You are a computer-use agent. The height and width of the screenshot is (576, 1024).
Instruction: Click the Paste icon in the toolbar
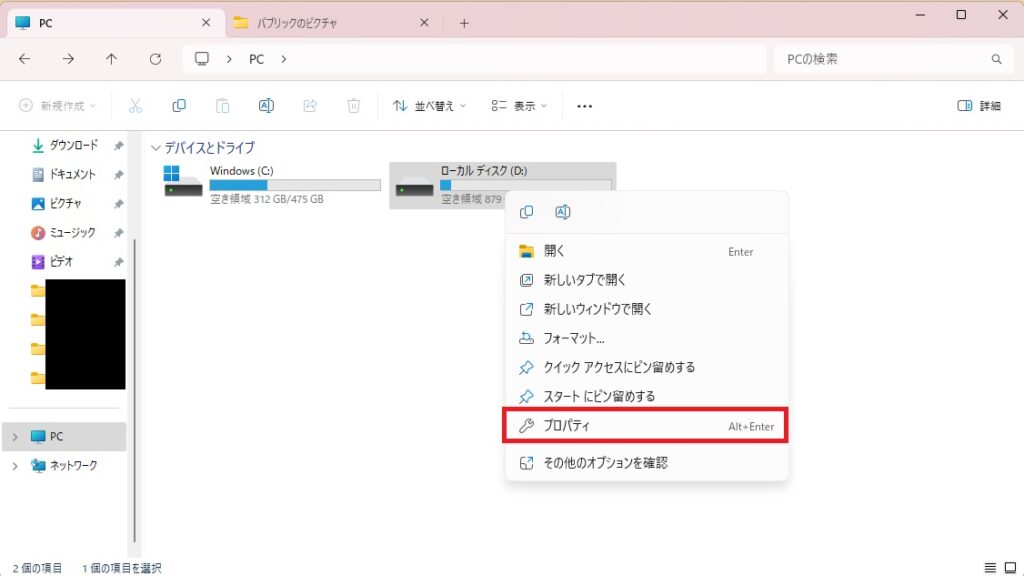tap(222, 105)
